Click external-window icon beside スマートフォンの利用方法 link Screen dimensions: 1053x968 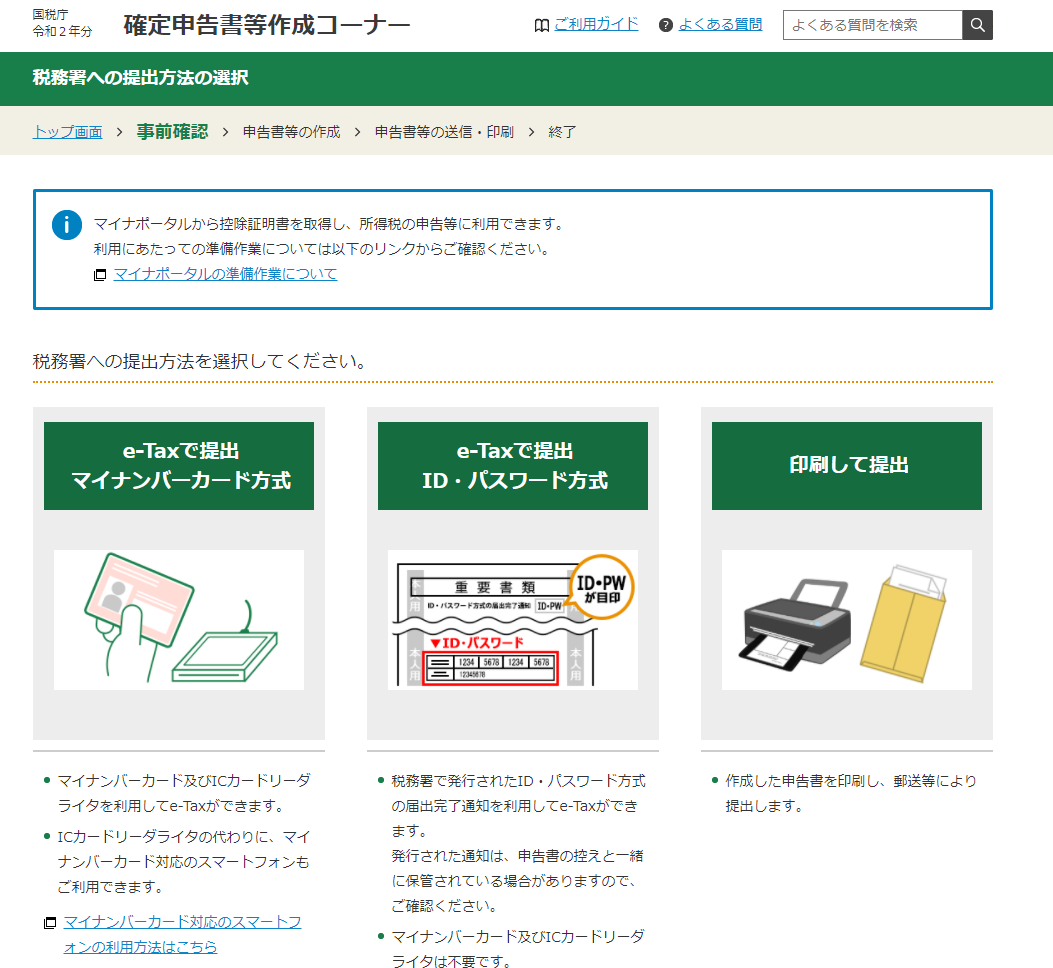point(50,923)
